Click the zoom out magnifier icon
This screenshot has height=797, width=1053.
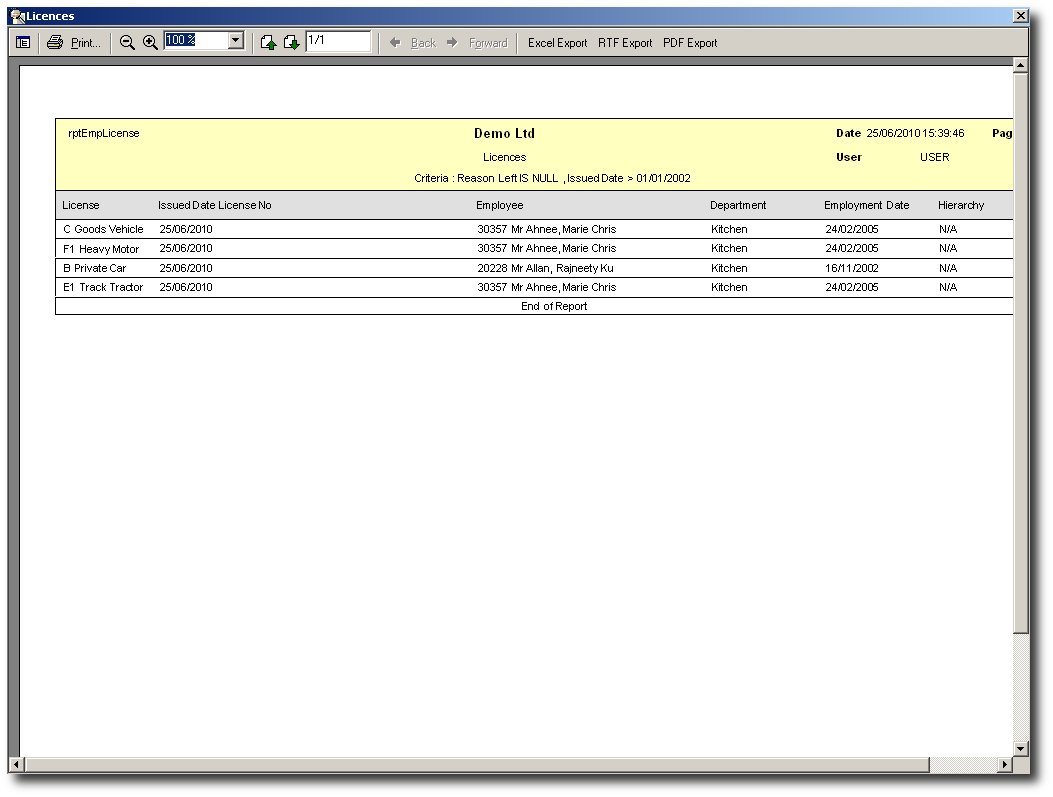(127, 42)
